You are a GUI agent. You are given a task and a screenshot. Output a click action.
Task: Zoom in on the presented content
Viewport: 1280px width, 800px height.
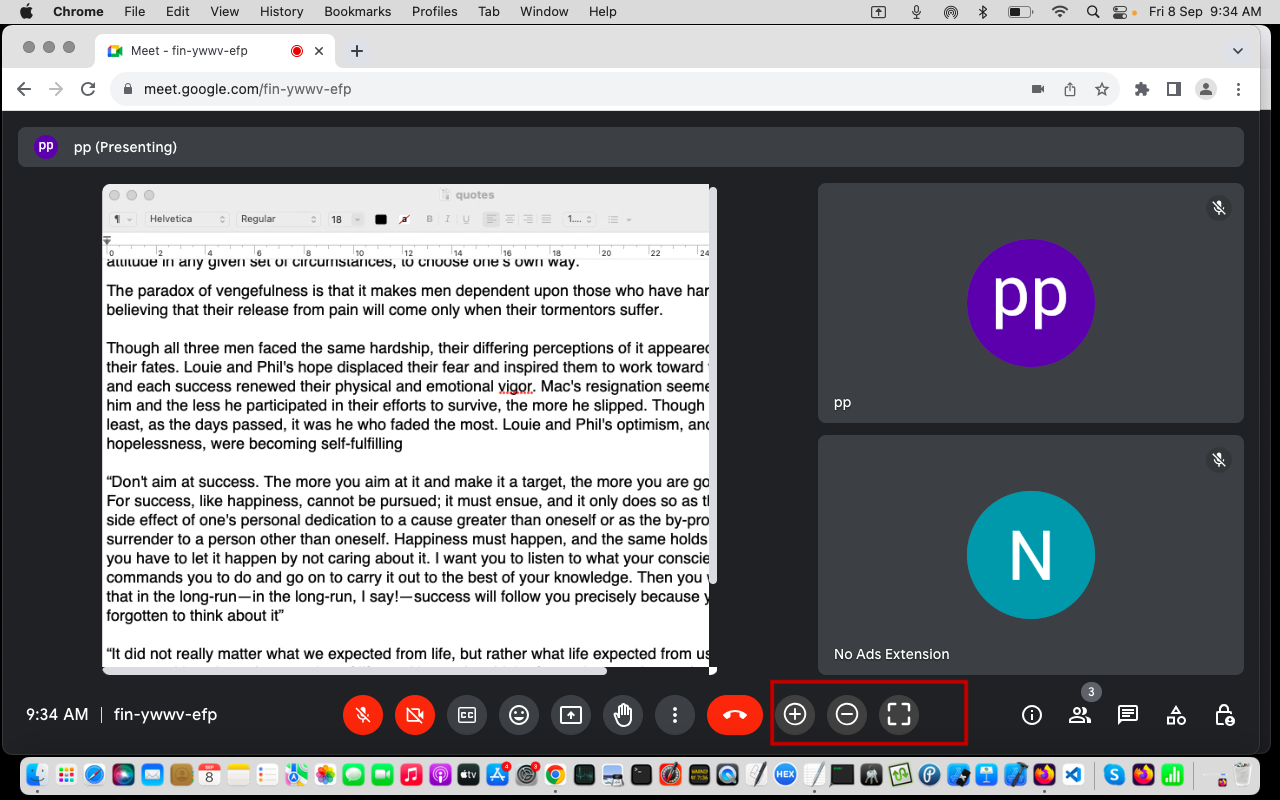(795, 714)
